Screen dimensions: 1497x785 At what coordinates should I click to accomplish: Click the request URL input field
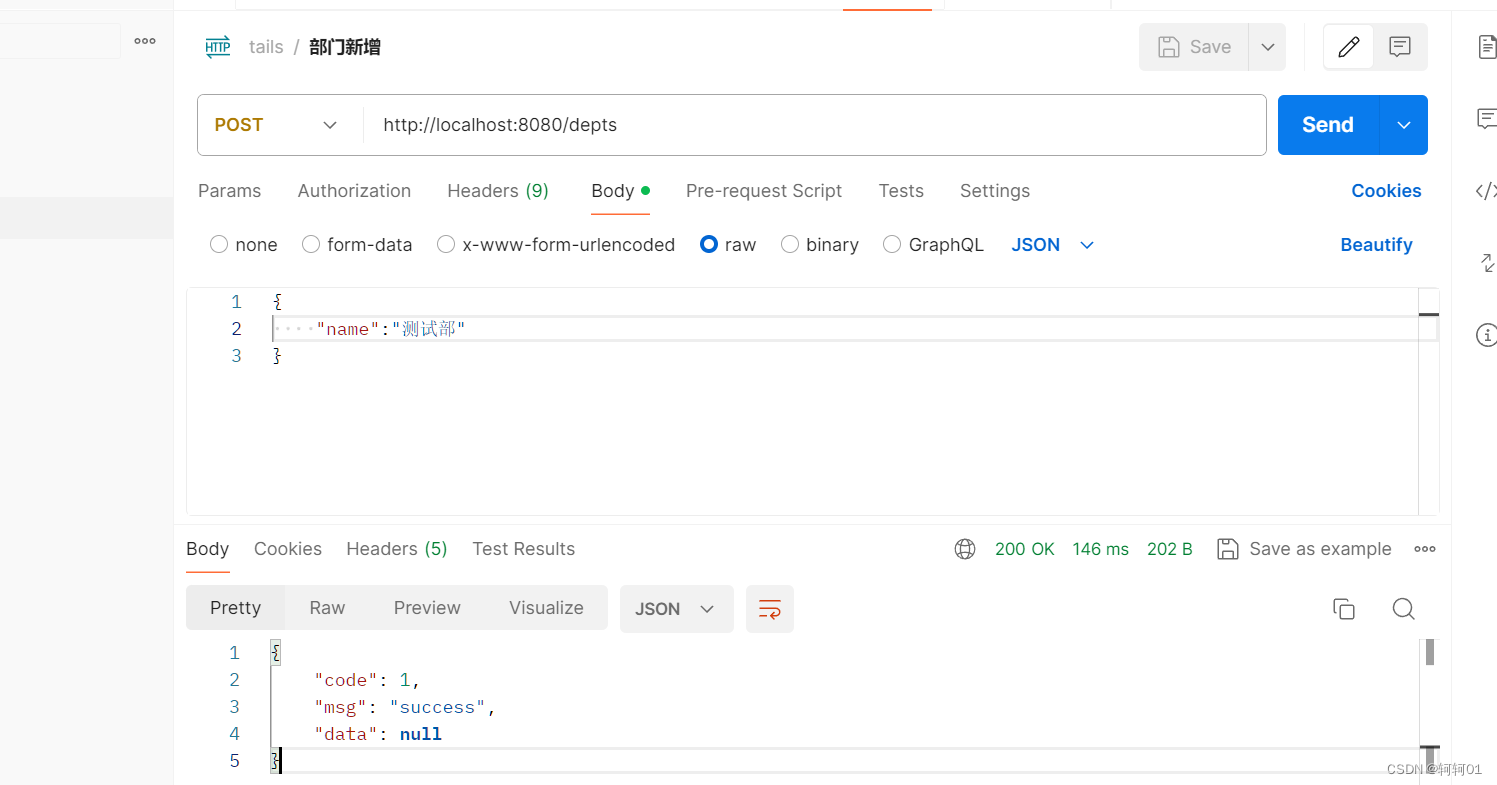pyautogui.click(x=815, y=125)
